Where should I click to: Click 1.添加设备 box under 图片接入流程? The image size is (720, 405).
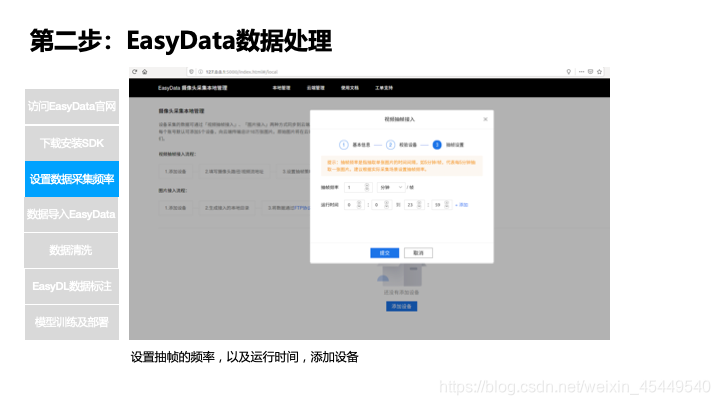[x=175, y=208]
